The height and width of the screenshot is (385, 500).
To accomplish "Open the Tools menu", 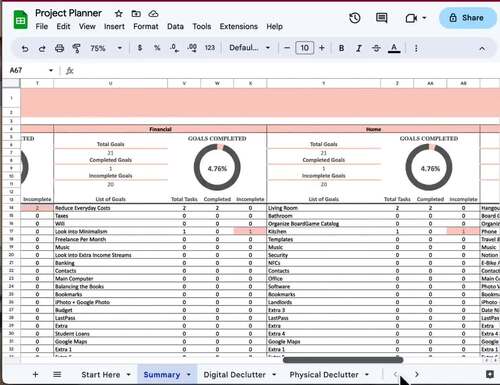I will [x=202, y=26].
